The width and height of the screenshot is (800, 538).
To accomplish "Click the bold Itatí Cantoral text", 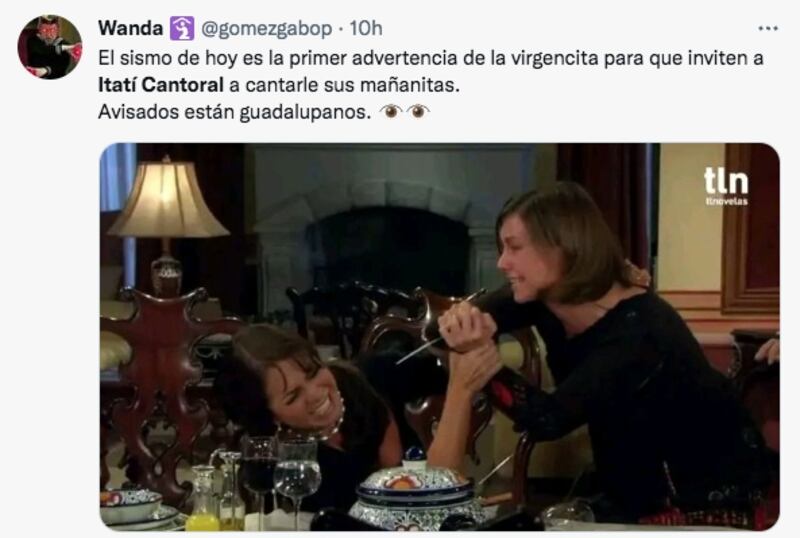I will [161, 85].
